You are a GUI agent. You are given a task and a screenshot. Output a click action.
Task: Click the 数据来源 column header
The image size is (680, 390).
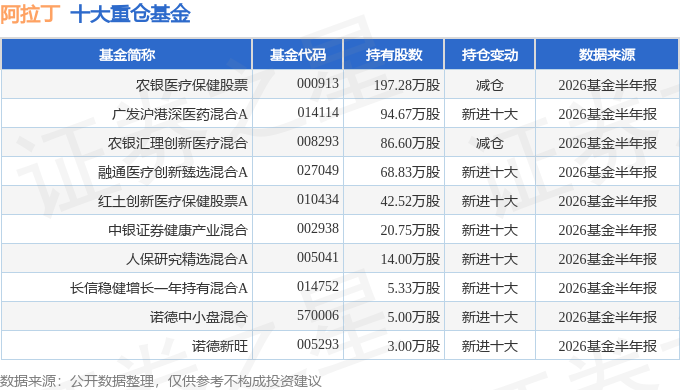click(607, 55)
